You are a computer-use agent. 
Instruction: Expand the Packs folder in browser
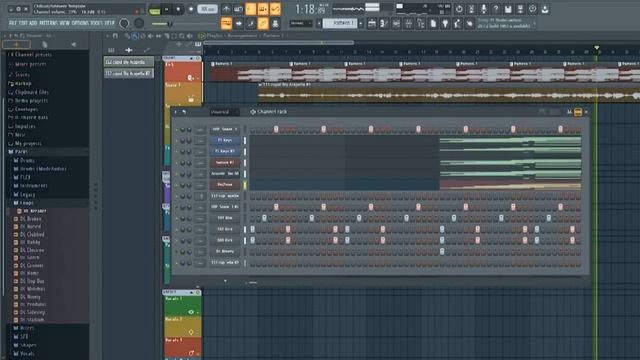20,151
